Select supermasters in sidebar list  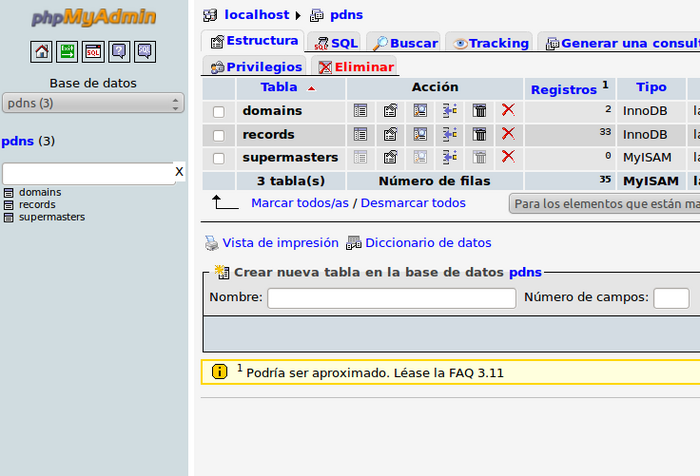[52, 217]
